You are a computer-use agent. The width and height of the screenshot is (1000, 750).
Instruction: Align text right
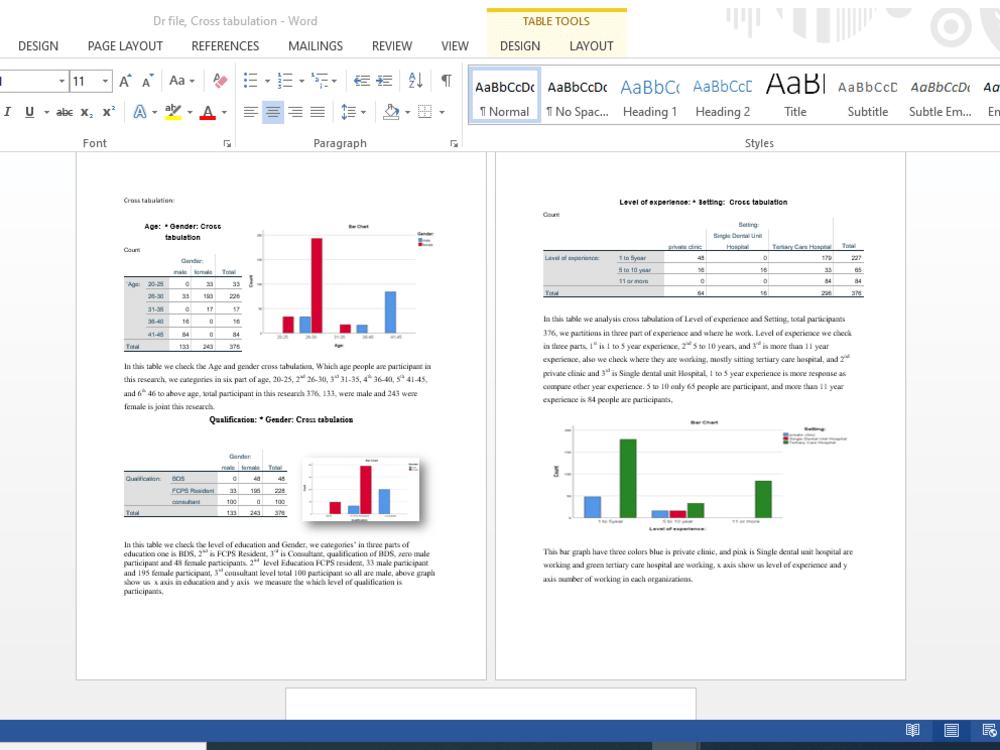295,112
